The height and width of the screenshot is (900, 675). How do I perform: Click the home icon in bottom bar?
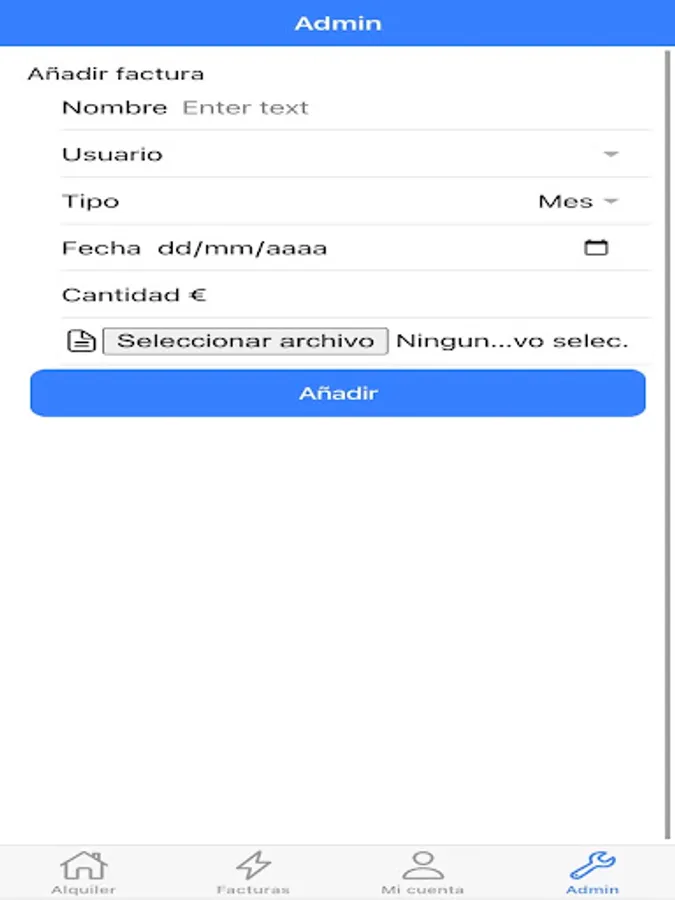(x=84, y=864)
